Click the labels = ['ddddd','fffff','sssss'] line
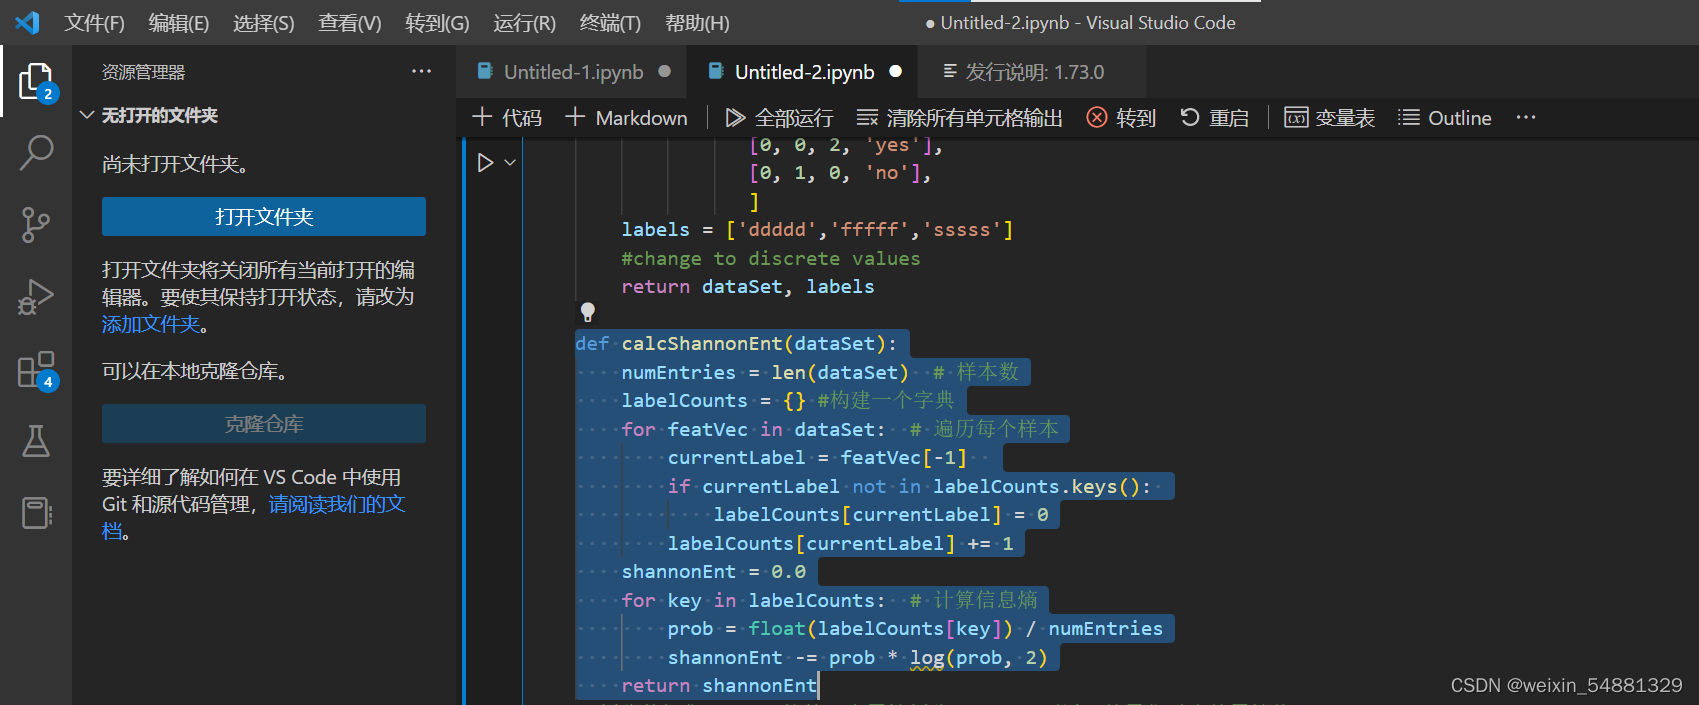Image resolution: width=1699 pixels, height=705 pixels. pyautogui.click(x=818, y=230)
